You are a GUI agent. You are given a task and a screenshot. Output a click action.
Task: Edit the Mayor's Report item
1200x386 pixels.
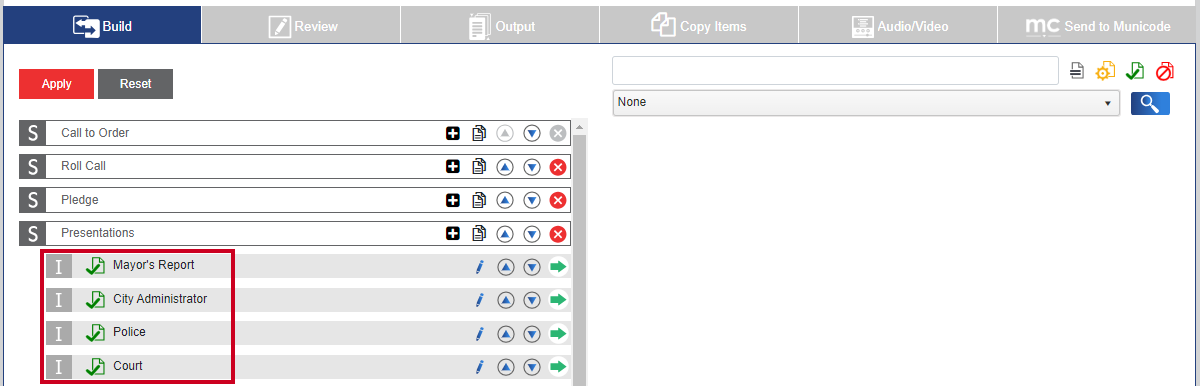click(479, 266)
